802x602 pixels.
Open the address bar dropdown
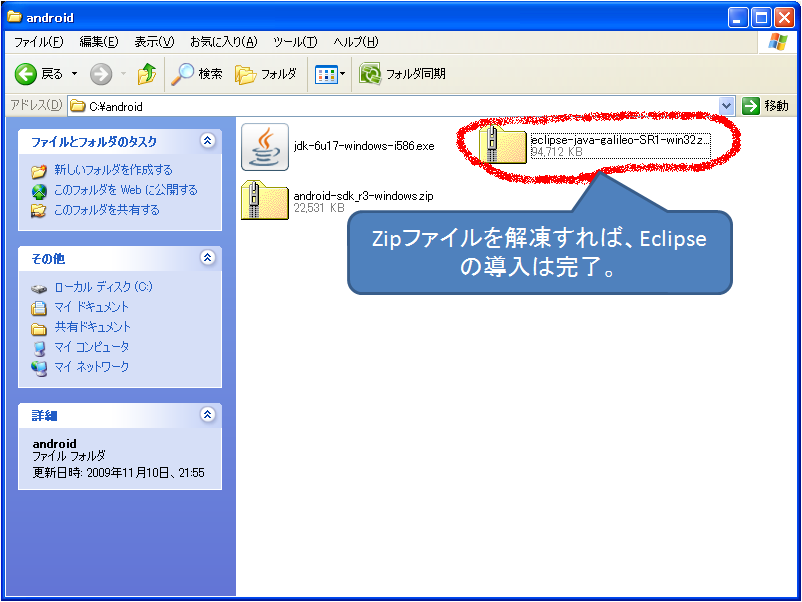pos(726,106)
